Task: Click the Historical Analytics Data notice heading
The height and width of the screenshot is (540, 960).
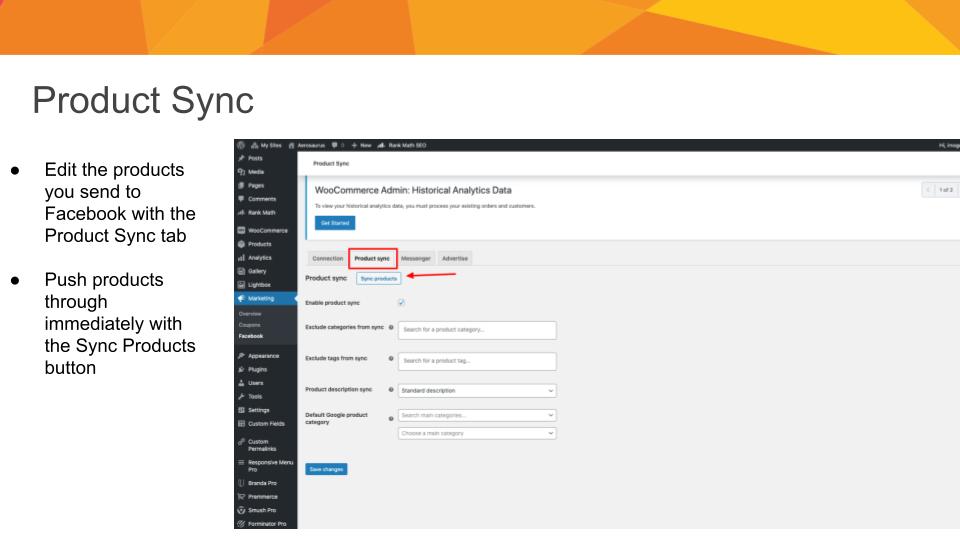Action: coord(413,190)
